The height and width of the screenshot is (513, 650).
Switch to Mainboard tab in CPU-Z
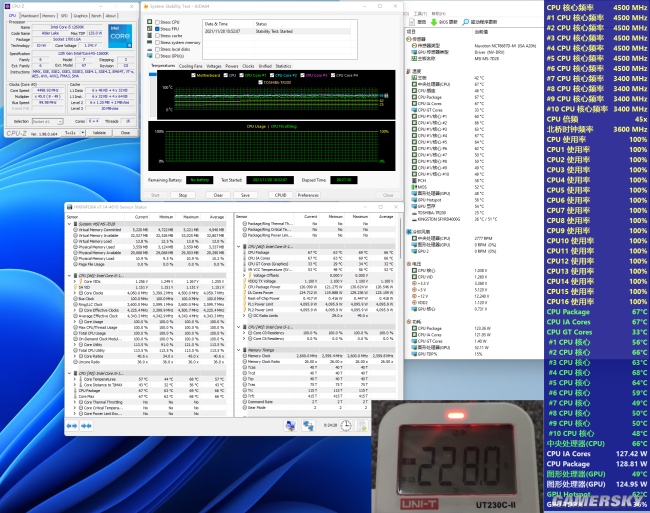30,16
